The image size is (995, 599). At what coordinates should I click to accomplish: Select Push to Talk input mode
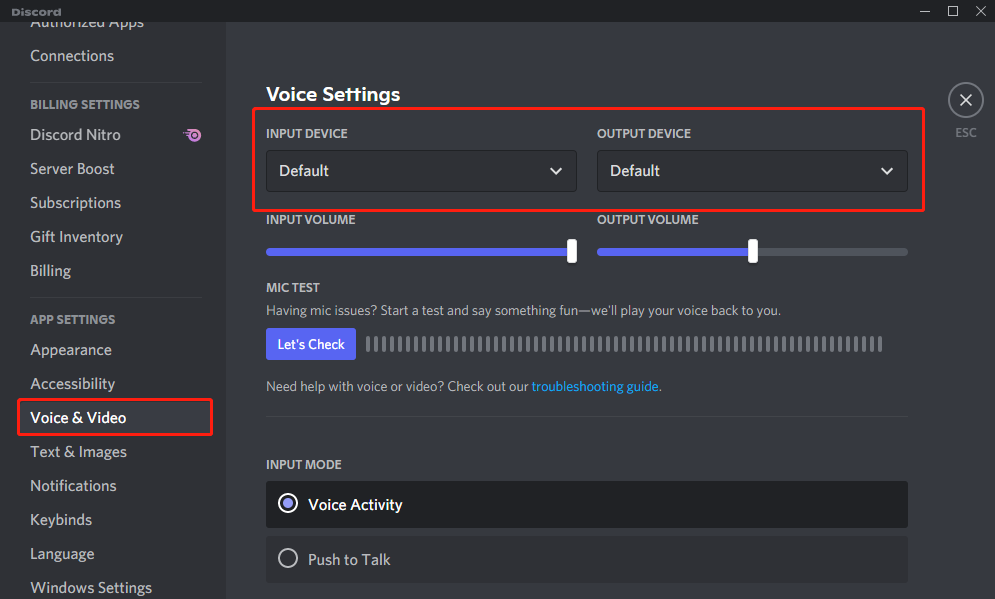586,560
